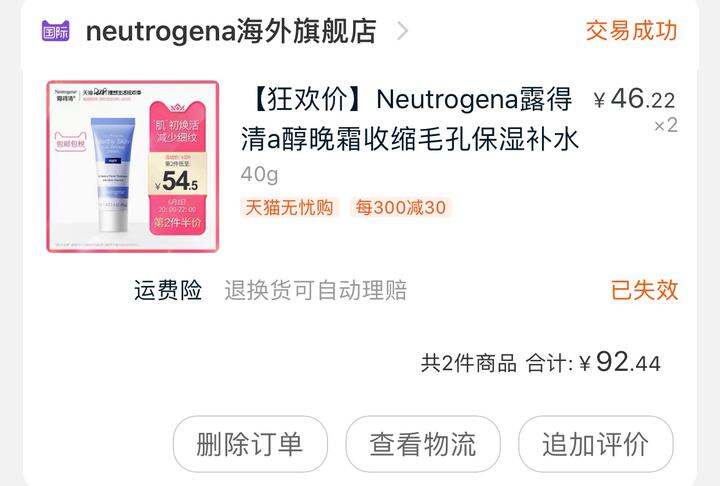The image size is (720, 486).
Task: Open product title 【狂欢价】Neutrogena露得清a醇晚霜
Action: [x=409, y=119]
